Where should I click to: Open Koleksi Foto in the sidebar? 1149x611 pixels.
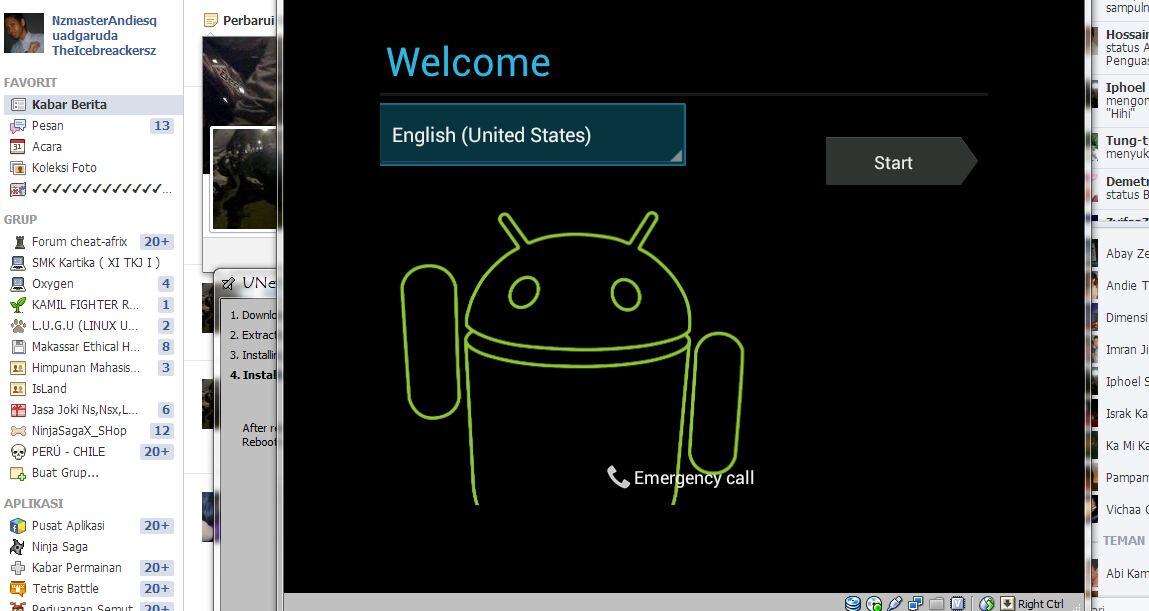(x=64, y=168)
